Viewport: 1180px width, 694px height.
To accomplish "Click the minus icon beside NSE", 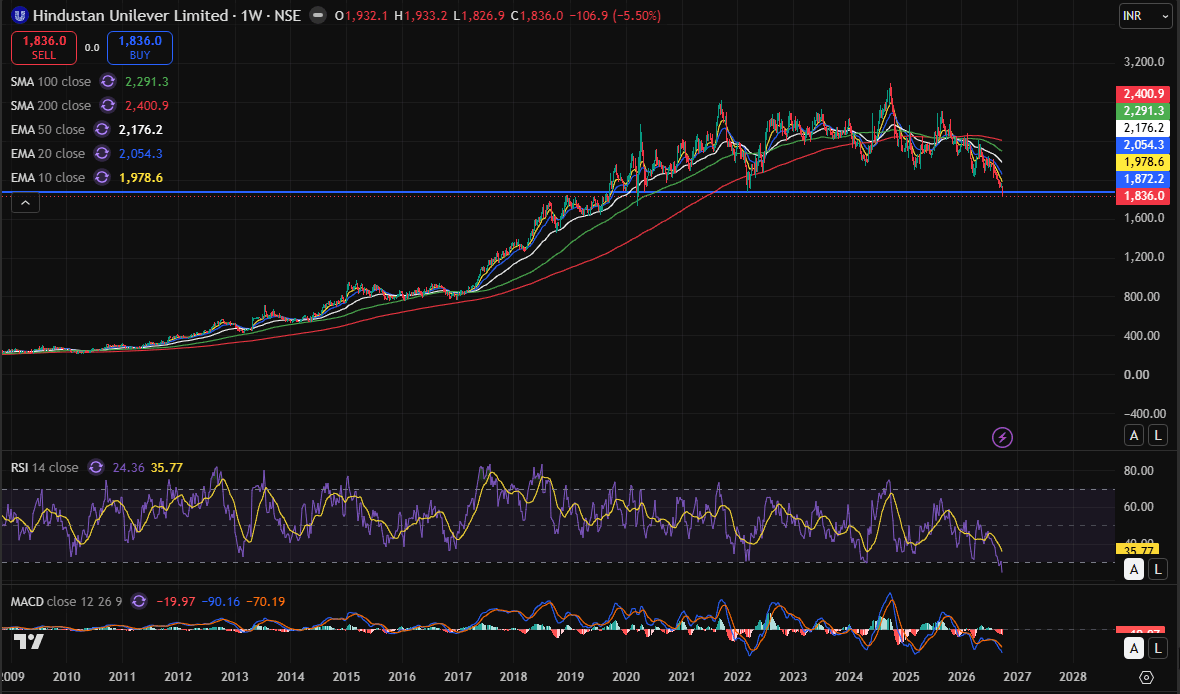I will 318,15.
